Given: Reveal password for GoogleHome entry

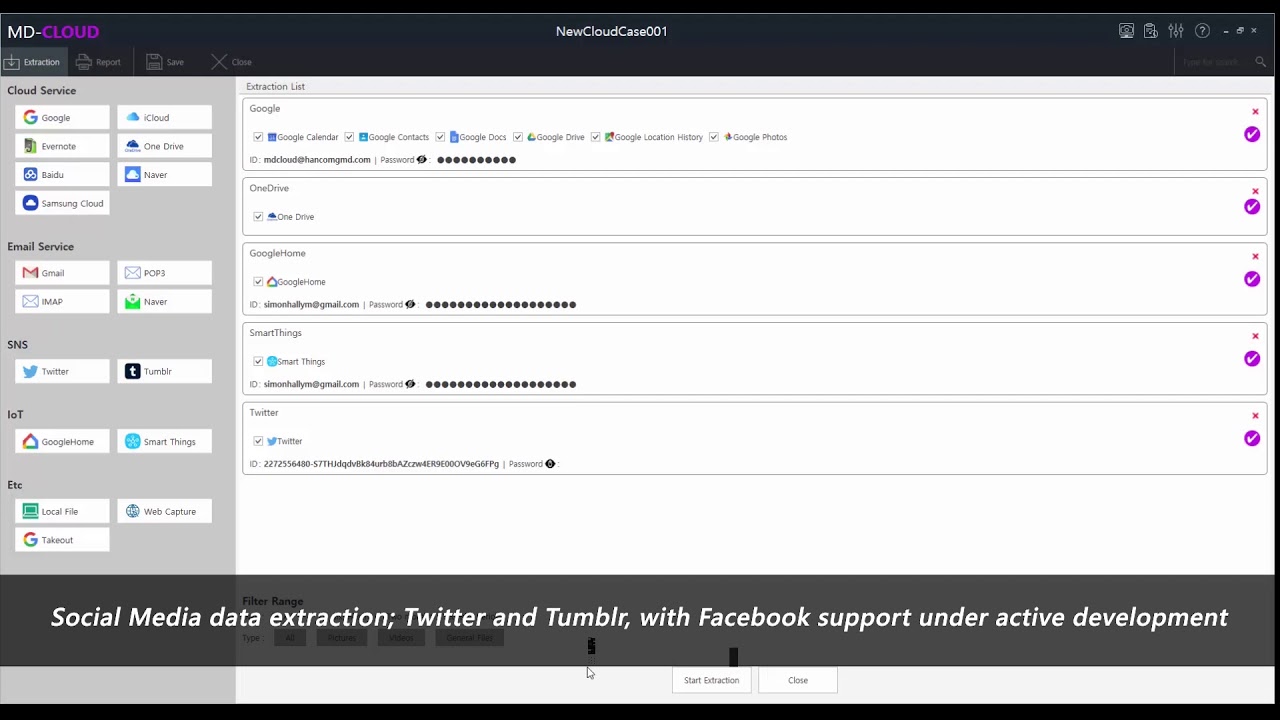Looking at the screenshot, I should pyautogui.click(x=410, y=304).
